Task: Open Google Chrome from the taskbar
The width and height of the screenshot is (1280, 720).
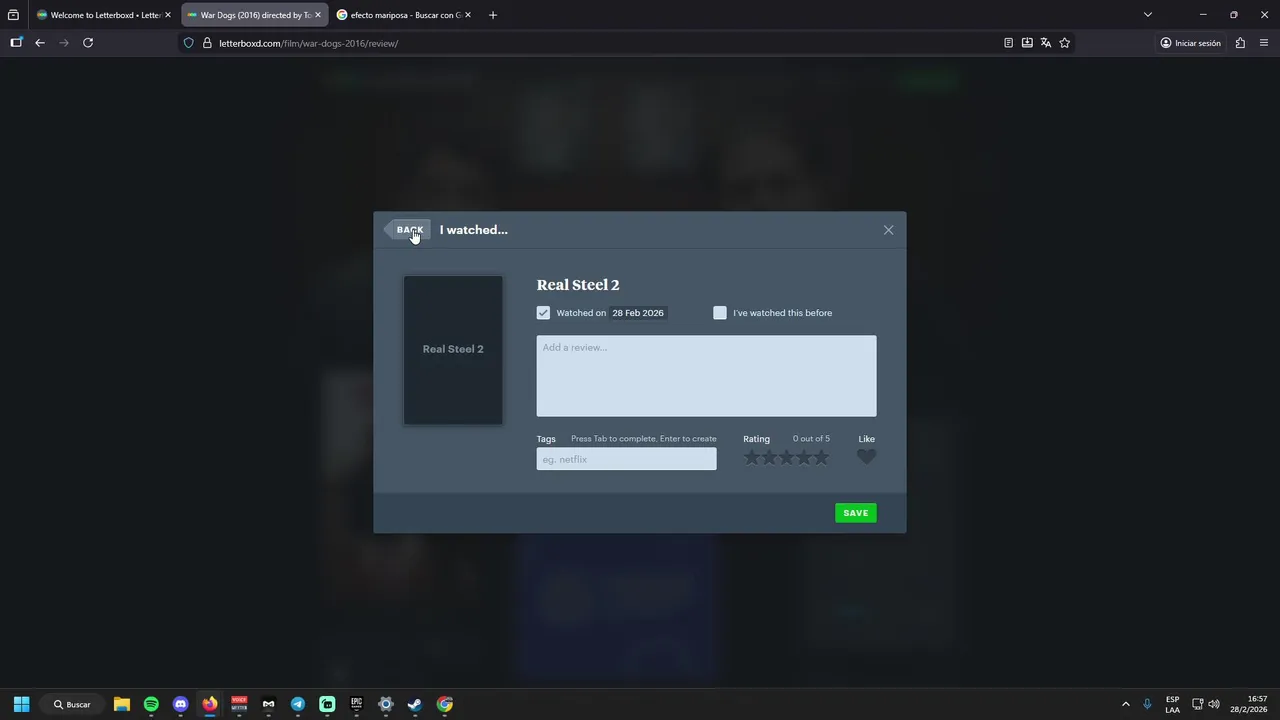Action: coord(444,704)
